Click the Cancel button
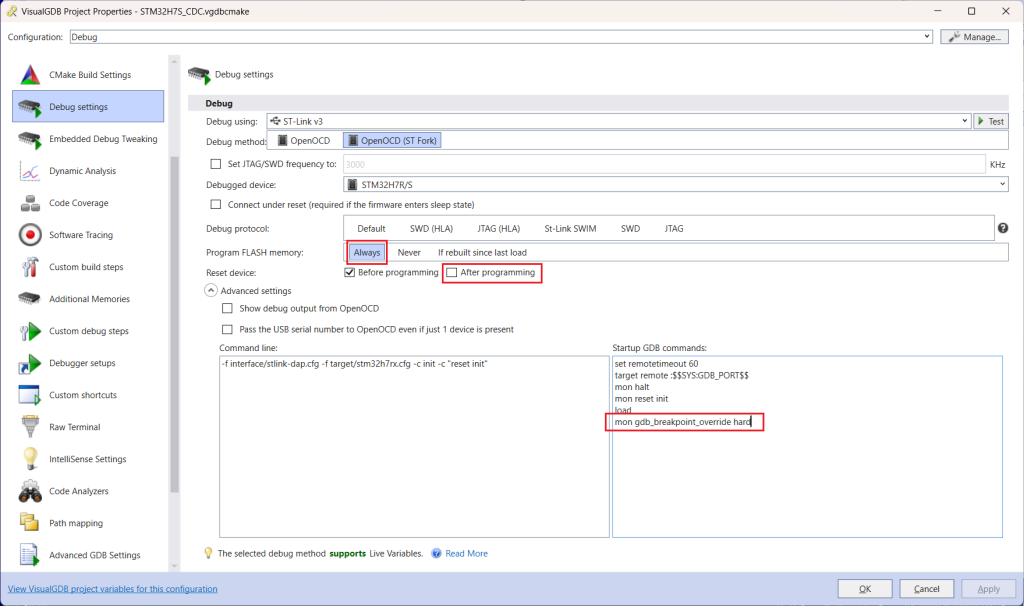 [x=926, y=588]
